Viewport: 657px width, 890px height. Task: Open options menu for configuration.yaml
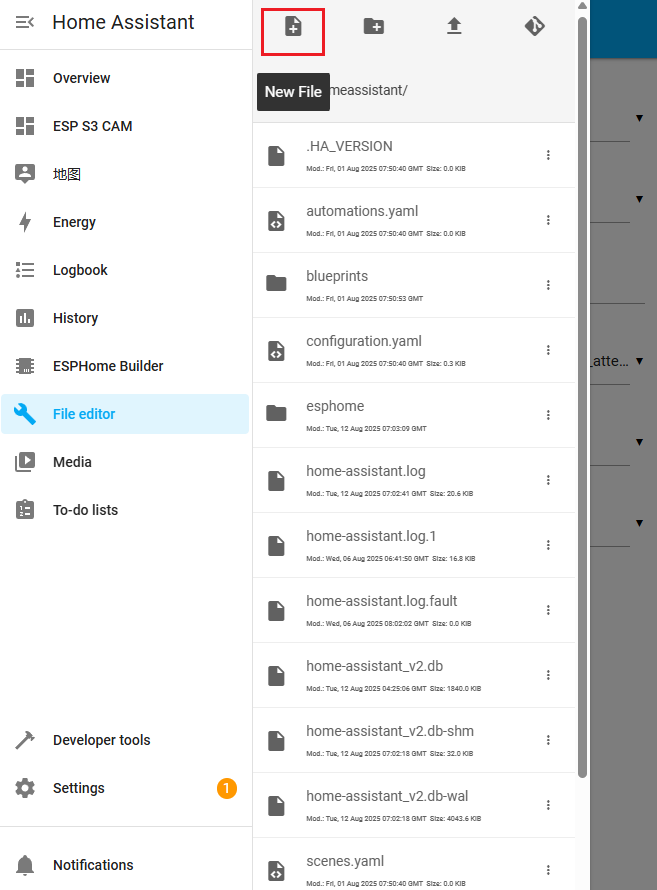[548, 350]
